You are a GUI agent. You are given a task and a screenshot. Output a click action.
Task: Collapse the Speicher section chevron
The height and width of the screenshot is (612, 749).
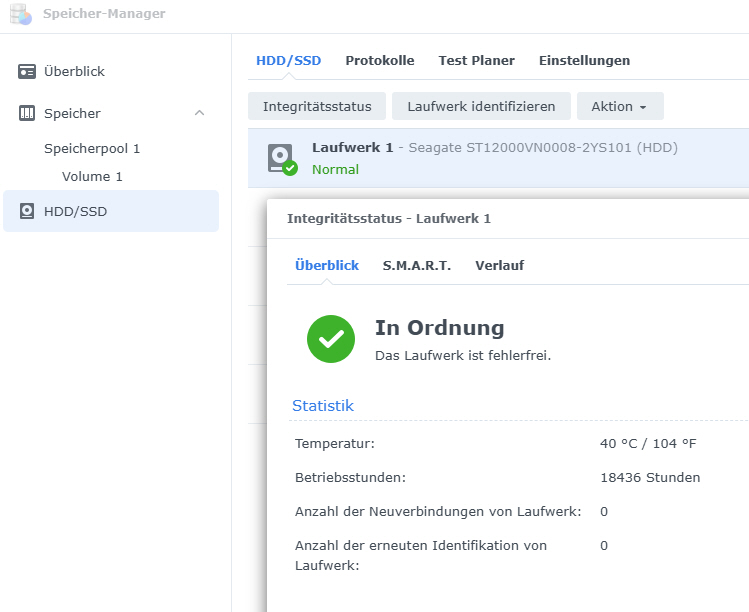(199, 113)
